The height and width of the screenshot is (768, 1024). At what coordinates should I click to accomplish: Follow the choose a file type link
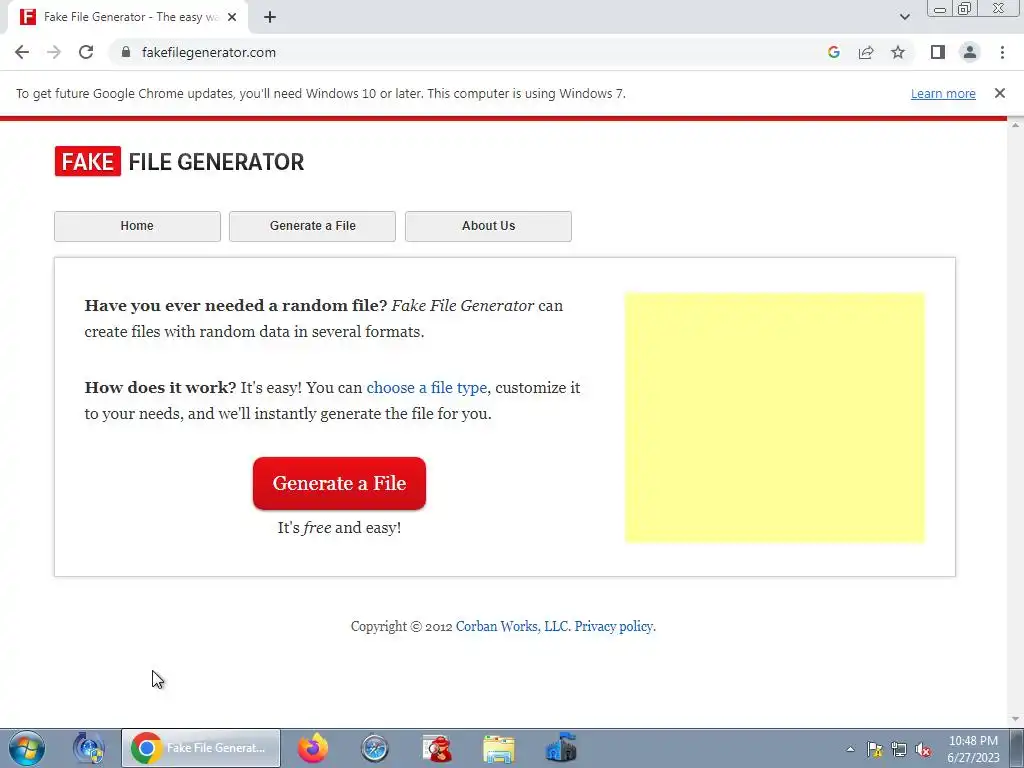pos(426,387)
